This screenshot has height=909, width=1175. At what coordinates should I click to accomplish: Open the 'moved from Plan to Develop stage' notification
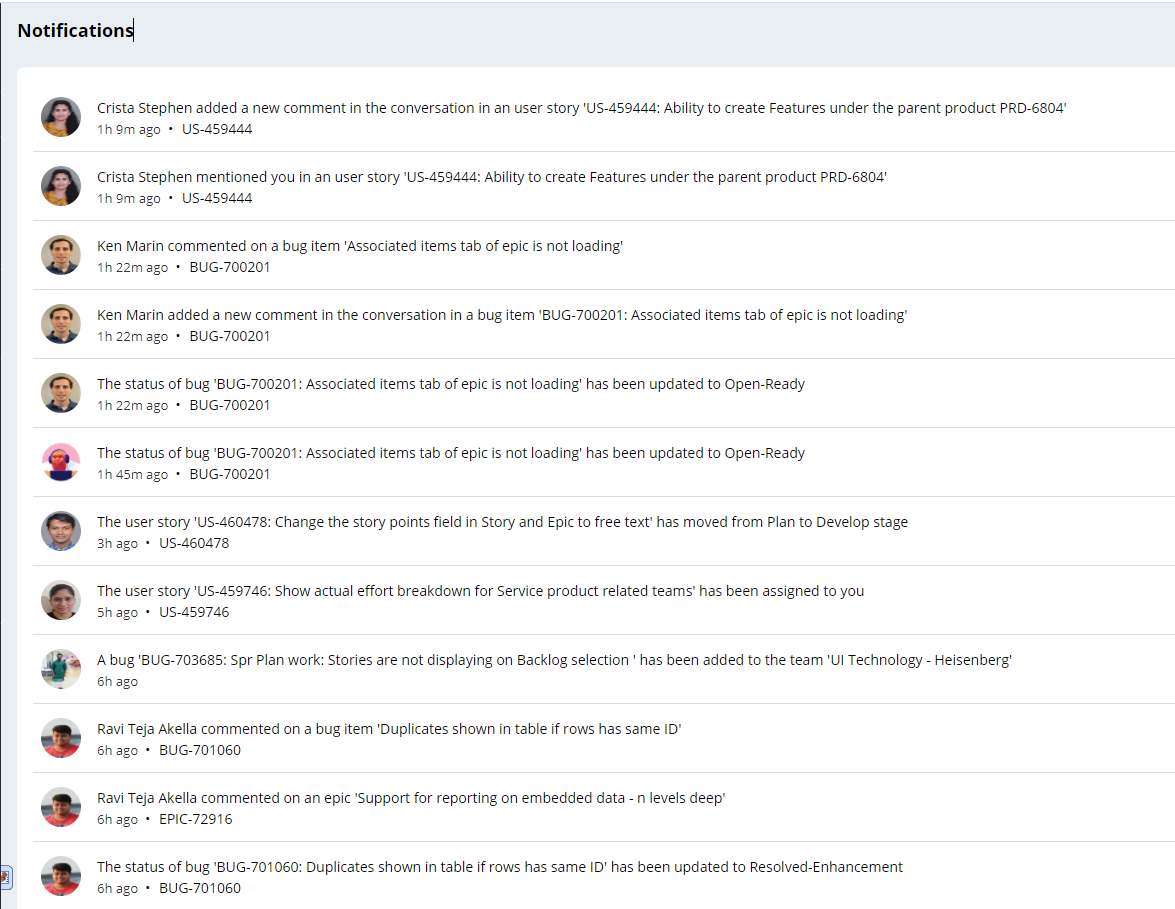click(502, 522)
